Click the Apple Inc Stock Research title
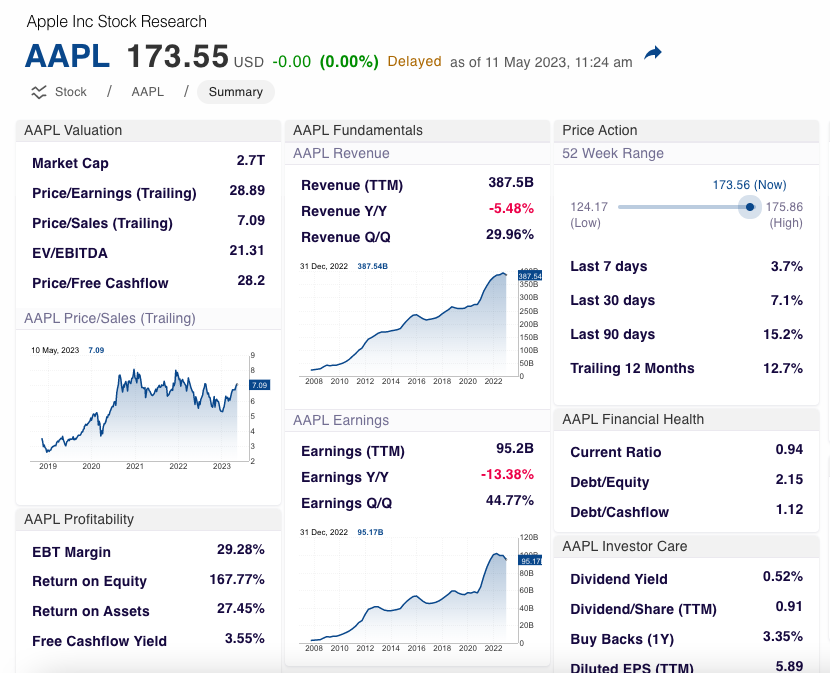Screen dimensions: 830x673 (x=116, y=22)
